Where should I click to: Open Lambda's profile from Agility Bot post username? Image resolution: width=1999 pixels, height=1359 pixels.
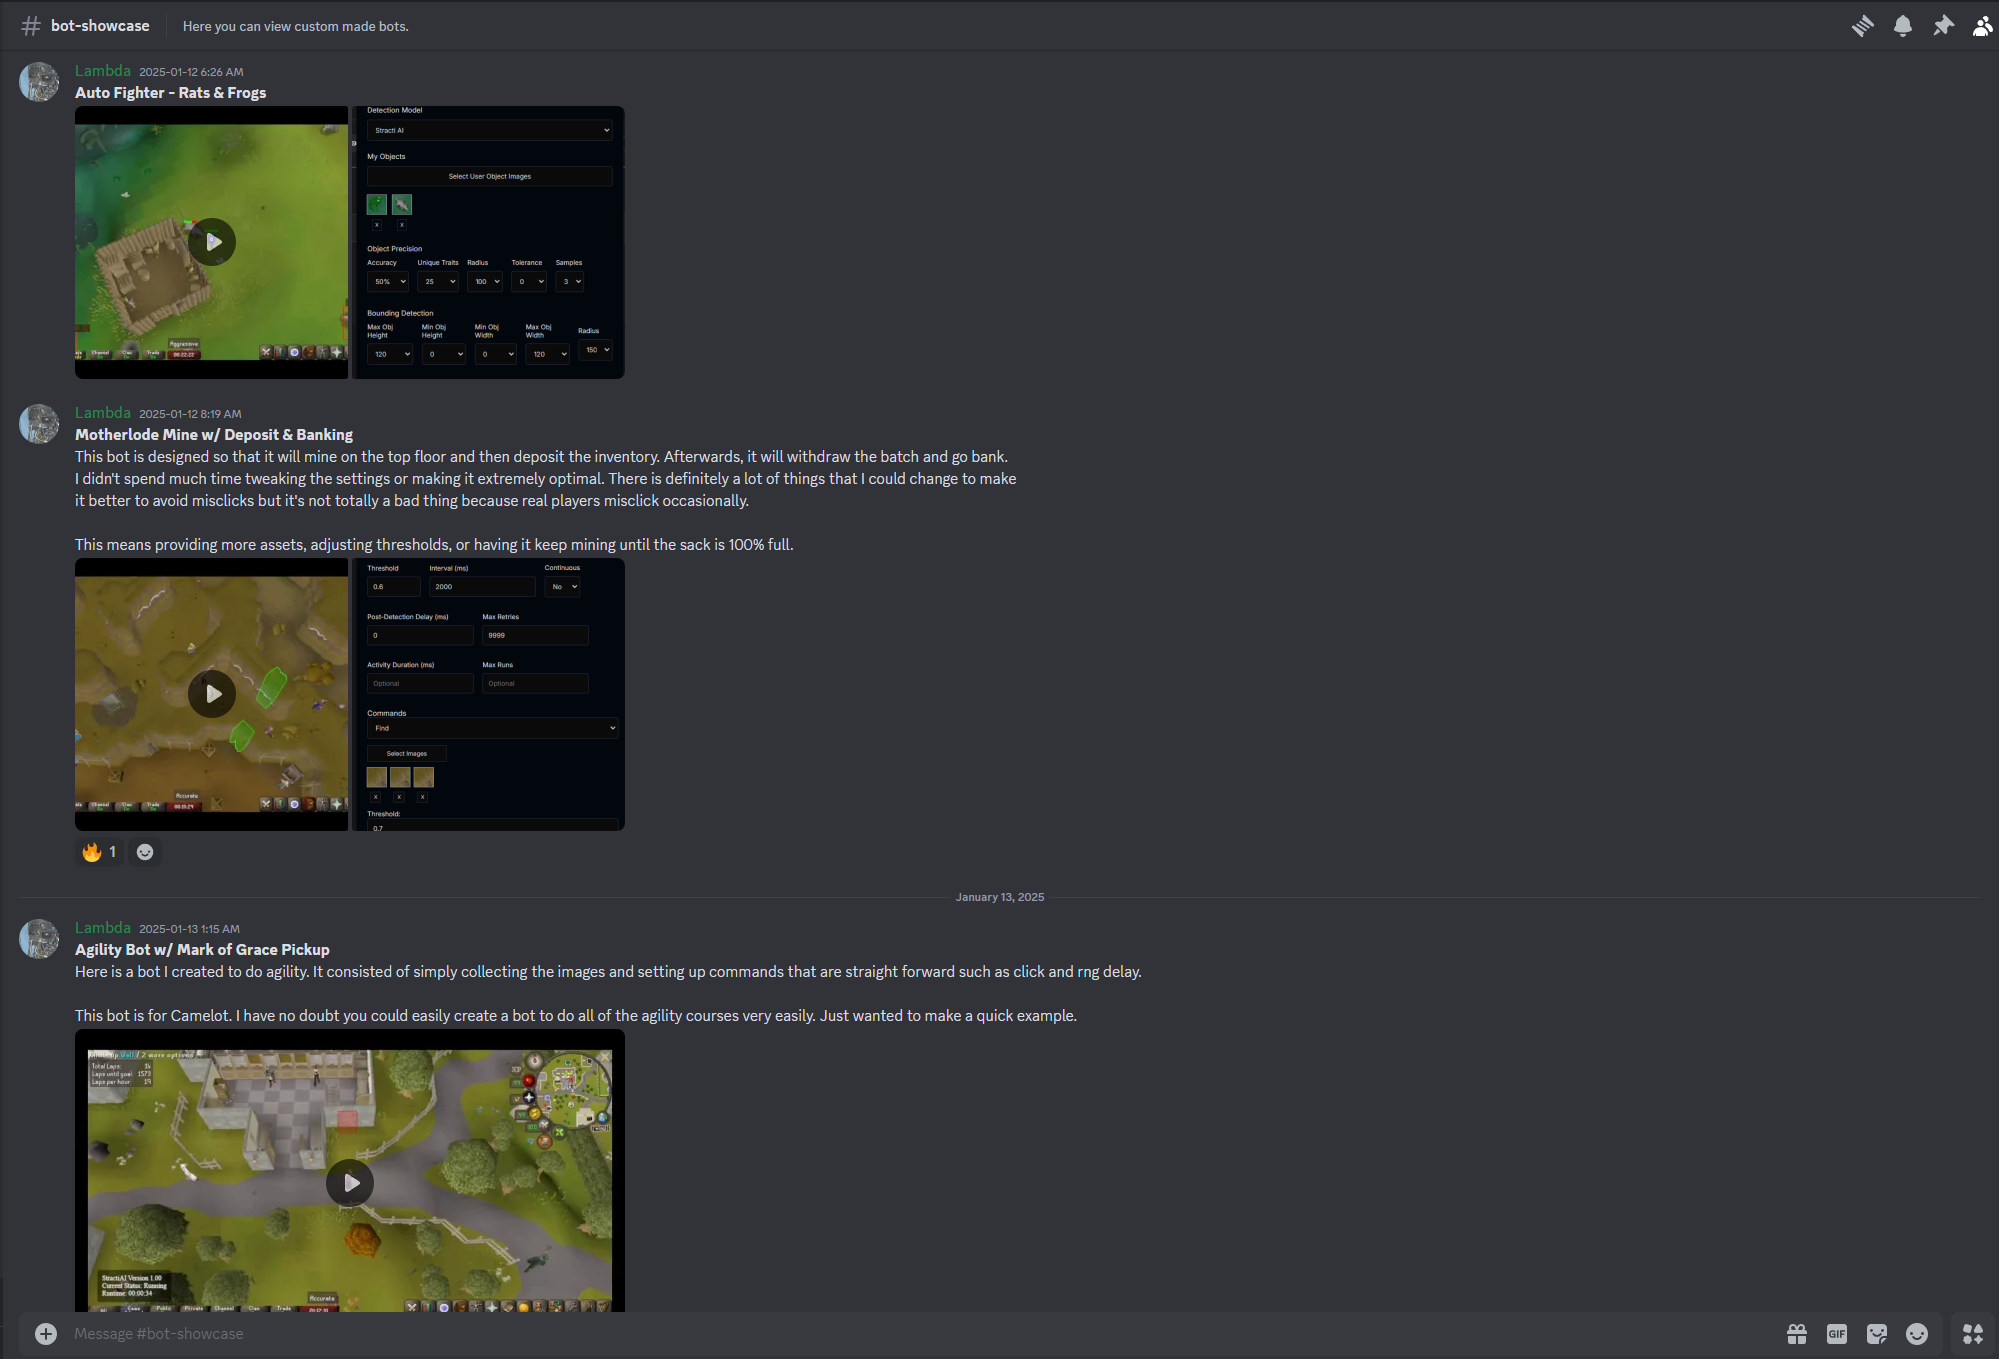click(x=103, y=928)
